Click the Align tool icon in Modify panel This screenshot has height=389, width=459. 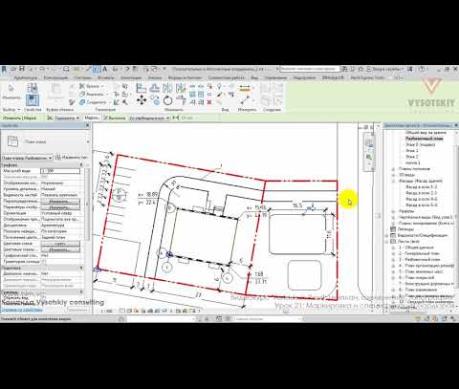[141, 88]
